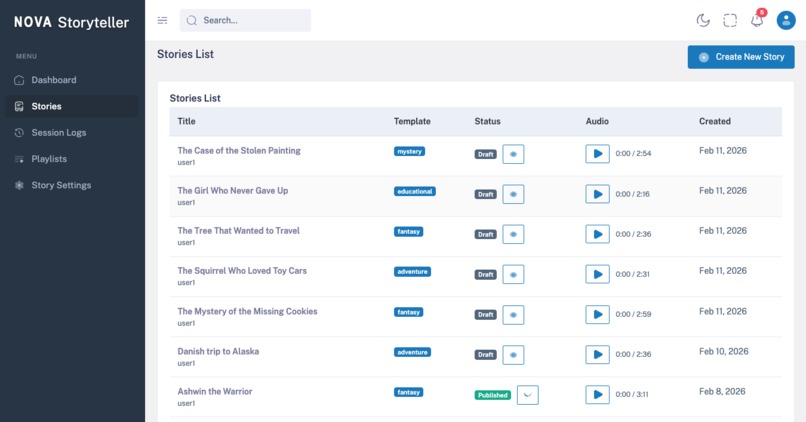The width and height of the screenshot is (806, 422).
Task: Toggle publish eye for The Case of the Stolen Painting
Action: tap(513, 154)
